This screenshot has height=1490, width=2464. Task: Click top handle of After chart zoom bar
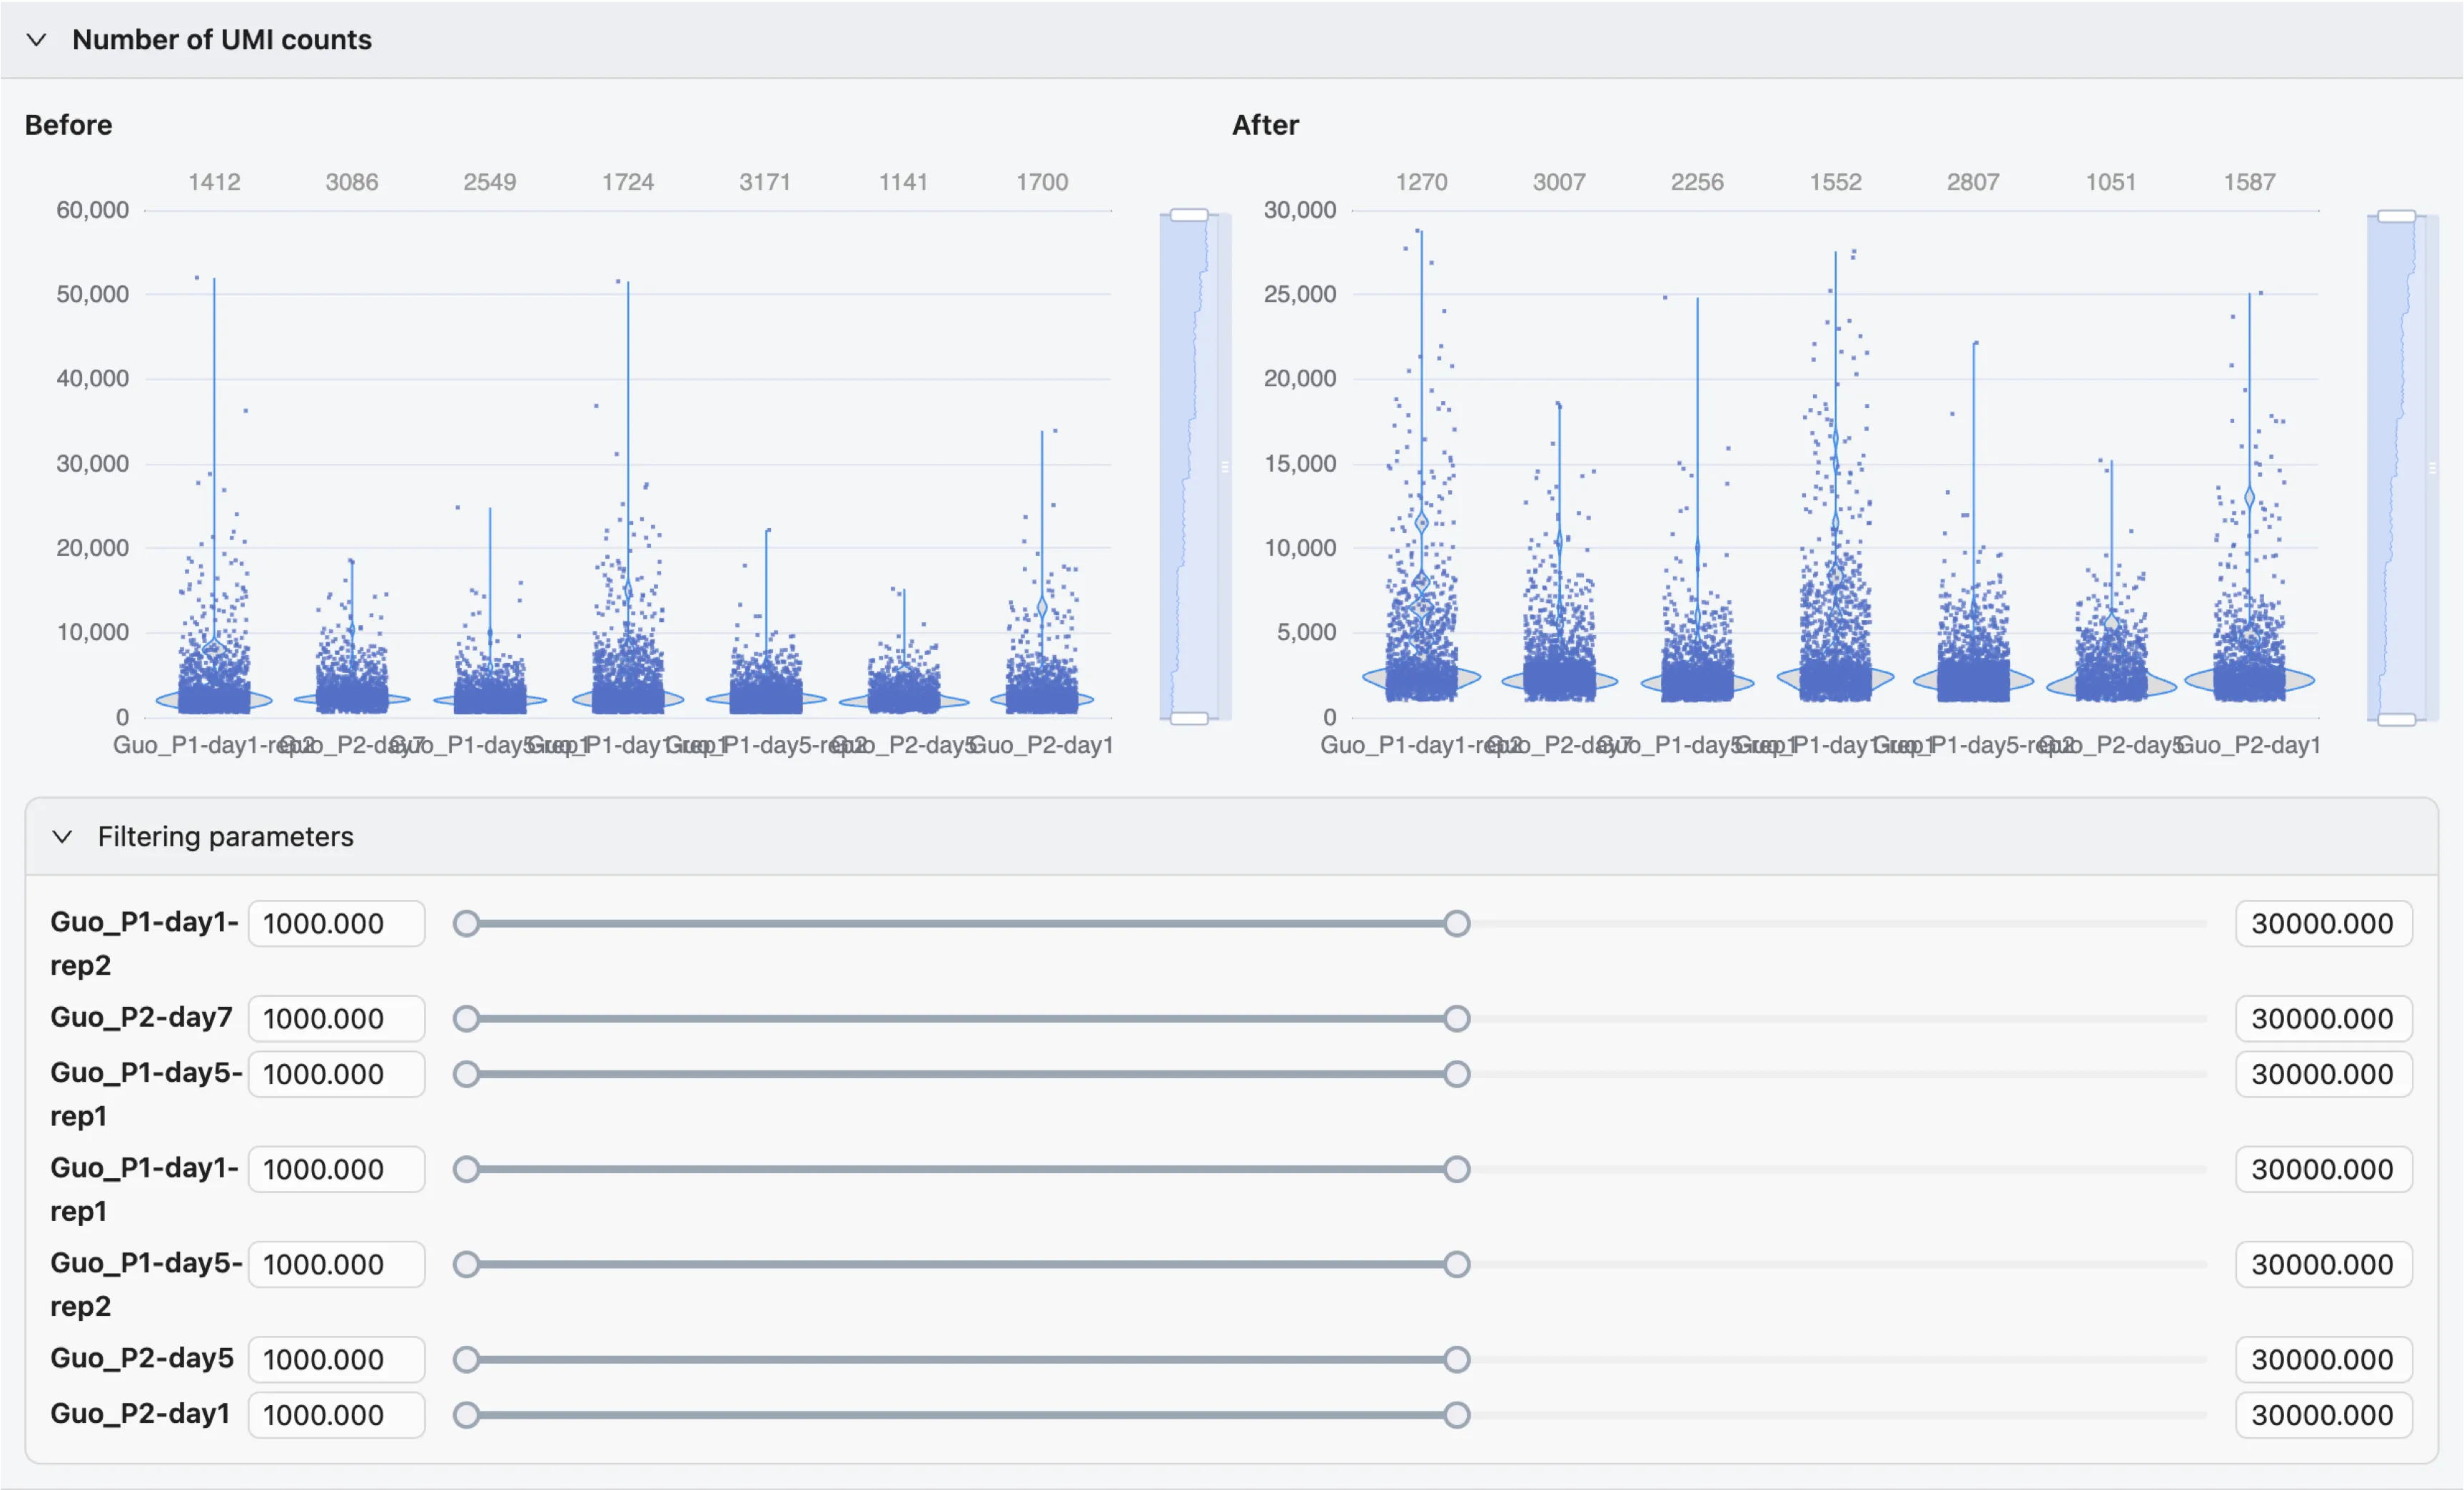(2396, 216)
